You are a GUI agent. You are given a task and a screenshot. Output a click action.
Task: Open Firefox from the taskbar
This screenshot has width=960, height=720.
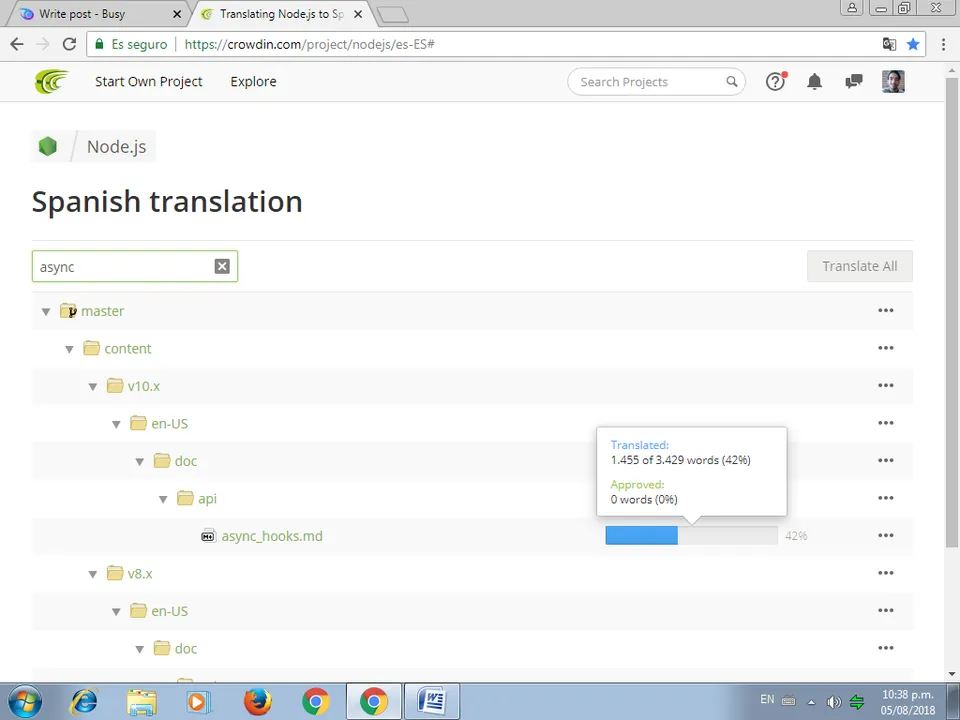pos(257,702)
